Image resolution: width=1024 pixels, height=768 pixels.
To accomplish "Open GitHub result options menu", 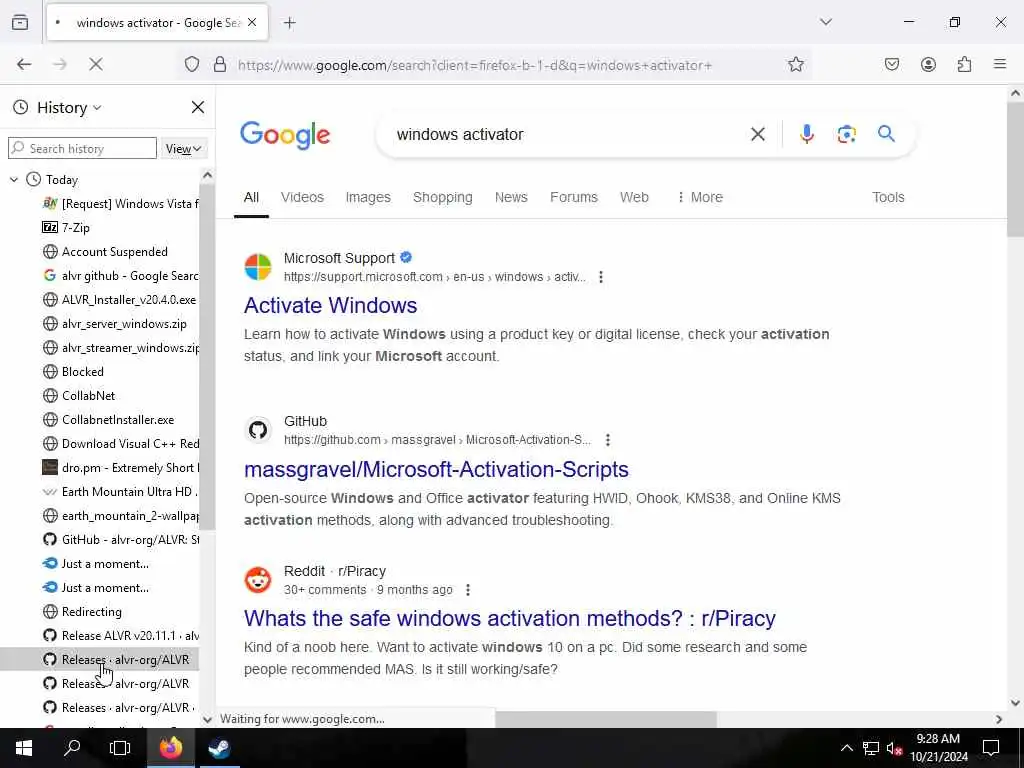I will 607,440.
